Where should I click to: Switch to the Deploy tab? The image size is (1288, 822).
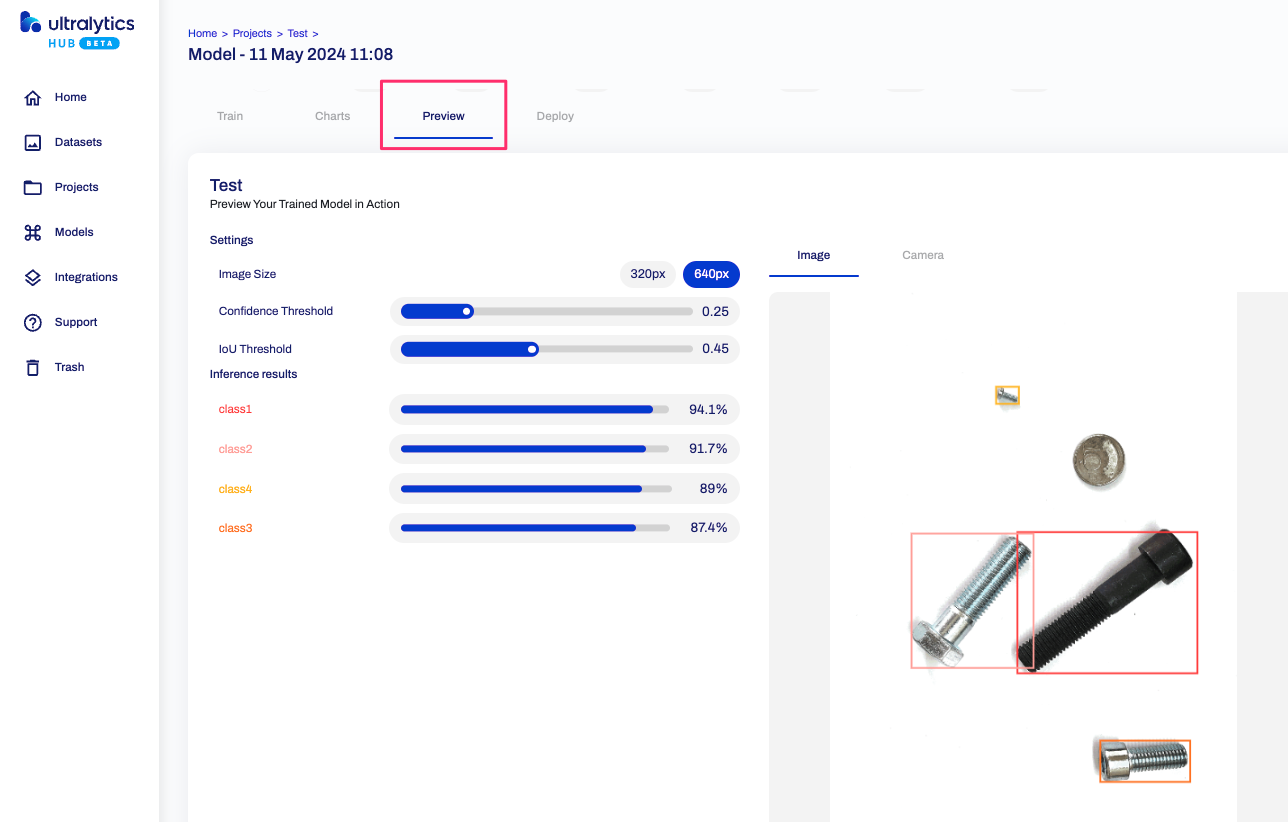click(555, 116)
